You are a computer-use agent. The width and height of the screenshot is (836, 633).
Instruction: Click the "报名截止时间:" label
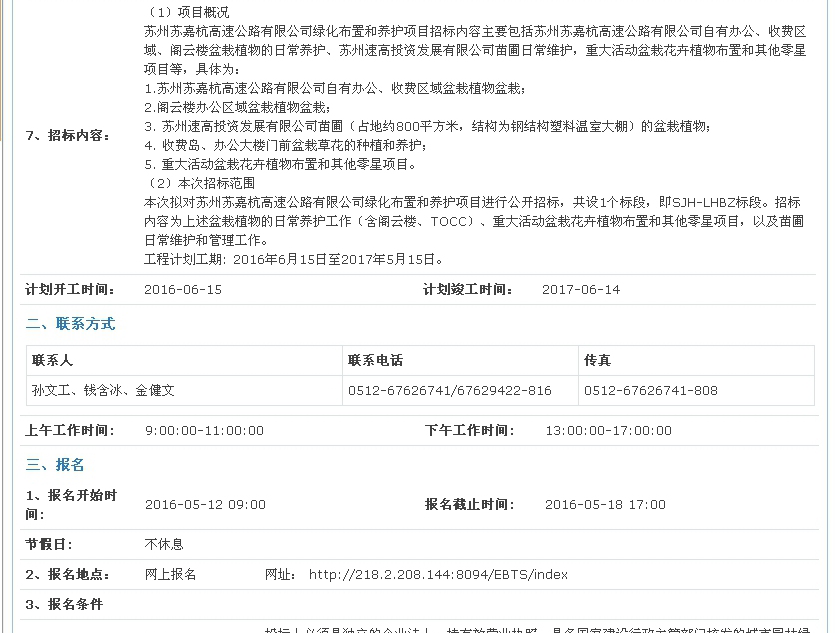[470, 504]
